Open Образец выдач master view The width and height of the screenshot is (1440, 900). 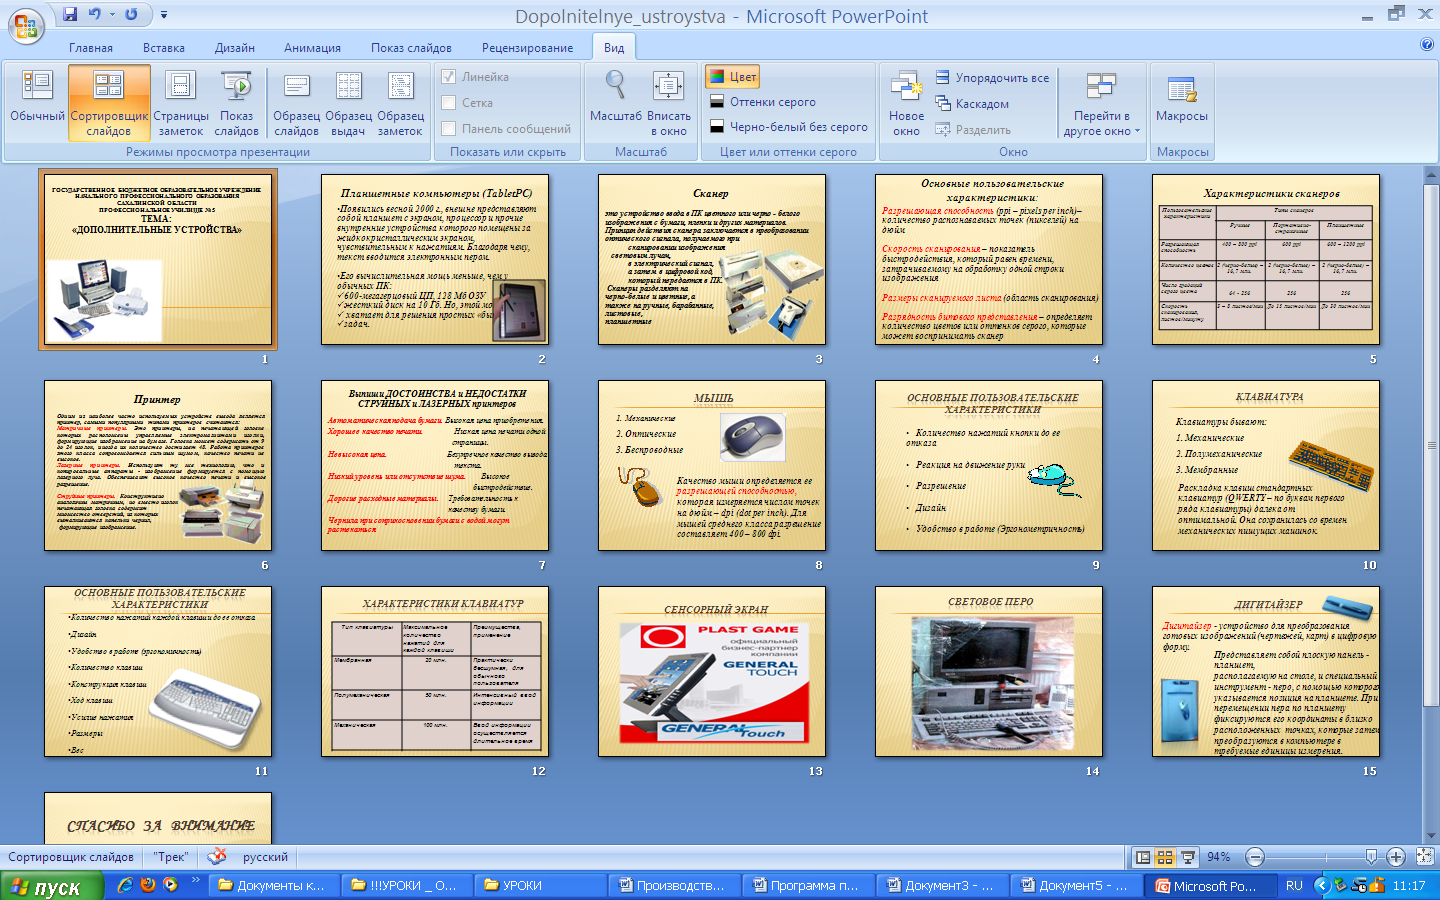[x=349, y=102]
